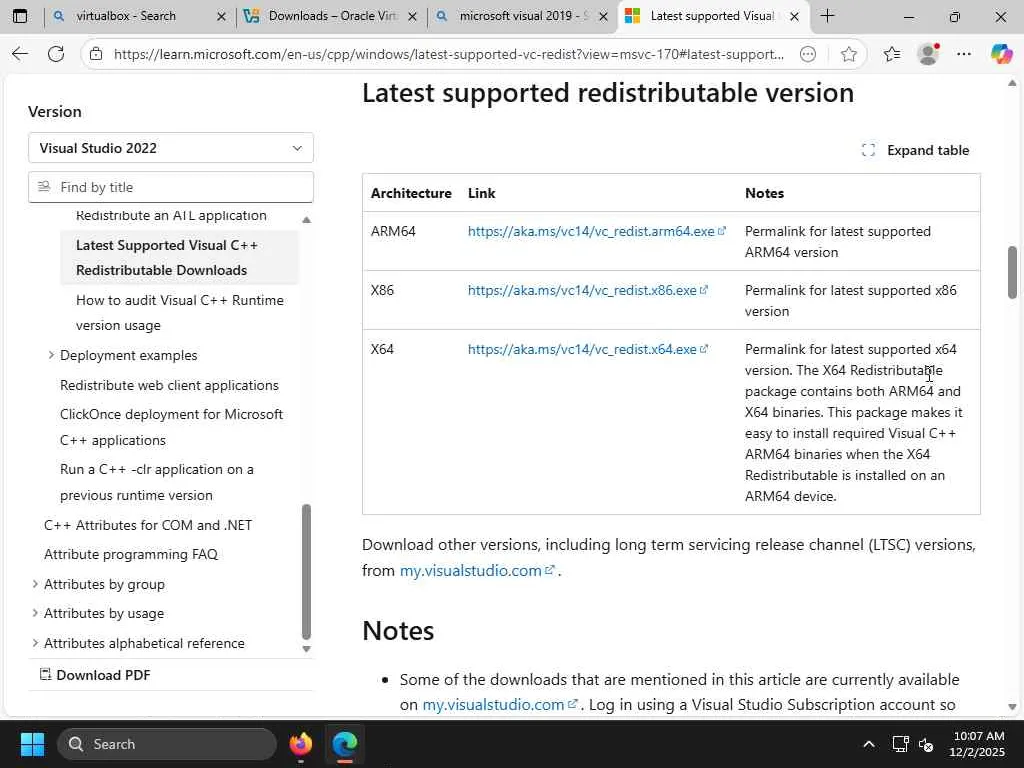Open How to audit Visual C++ Runtime
Image resolution: width=1024 pixels, height=768 pixels.
(180, 312)
